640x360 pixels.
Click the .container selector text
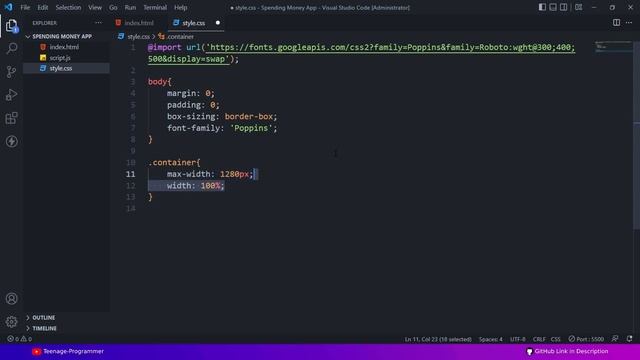172,162
